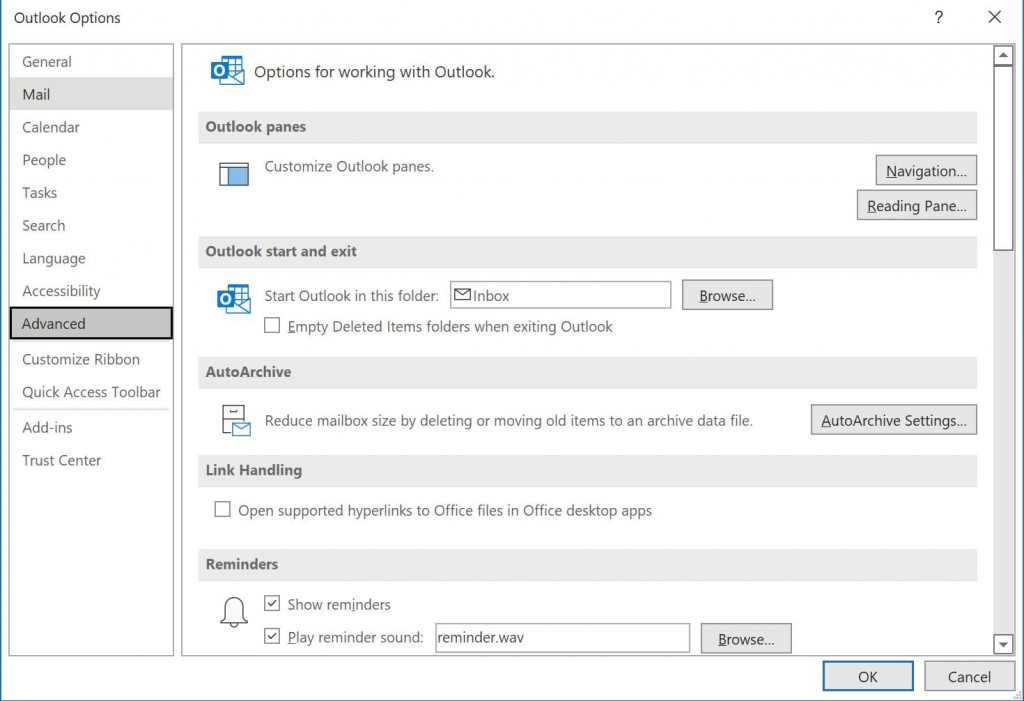Viewport: 1024px width, 701px height.
Task: Open the dialog Help question mark
Action: tap(938, 17)
